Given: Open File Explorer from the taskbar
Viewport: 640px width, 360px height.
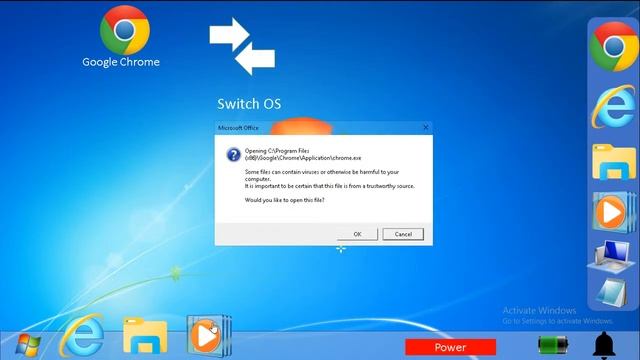Looking at the screenshot, I should (x=145, y=335).
